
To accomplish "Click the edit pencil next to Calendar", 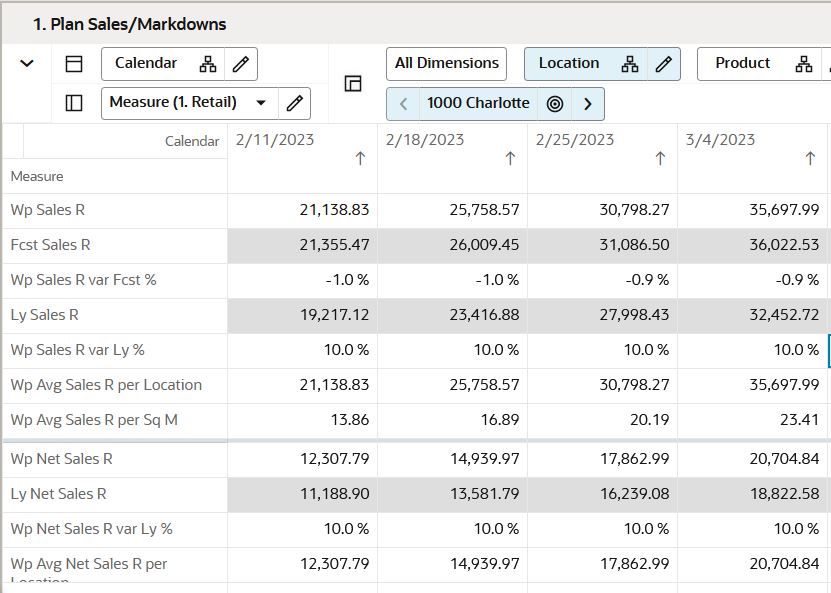I will click(241, 63).
